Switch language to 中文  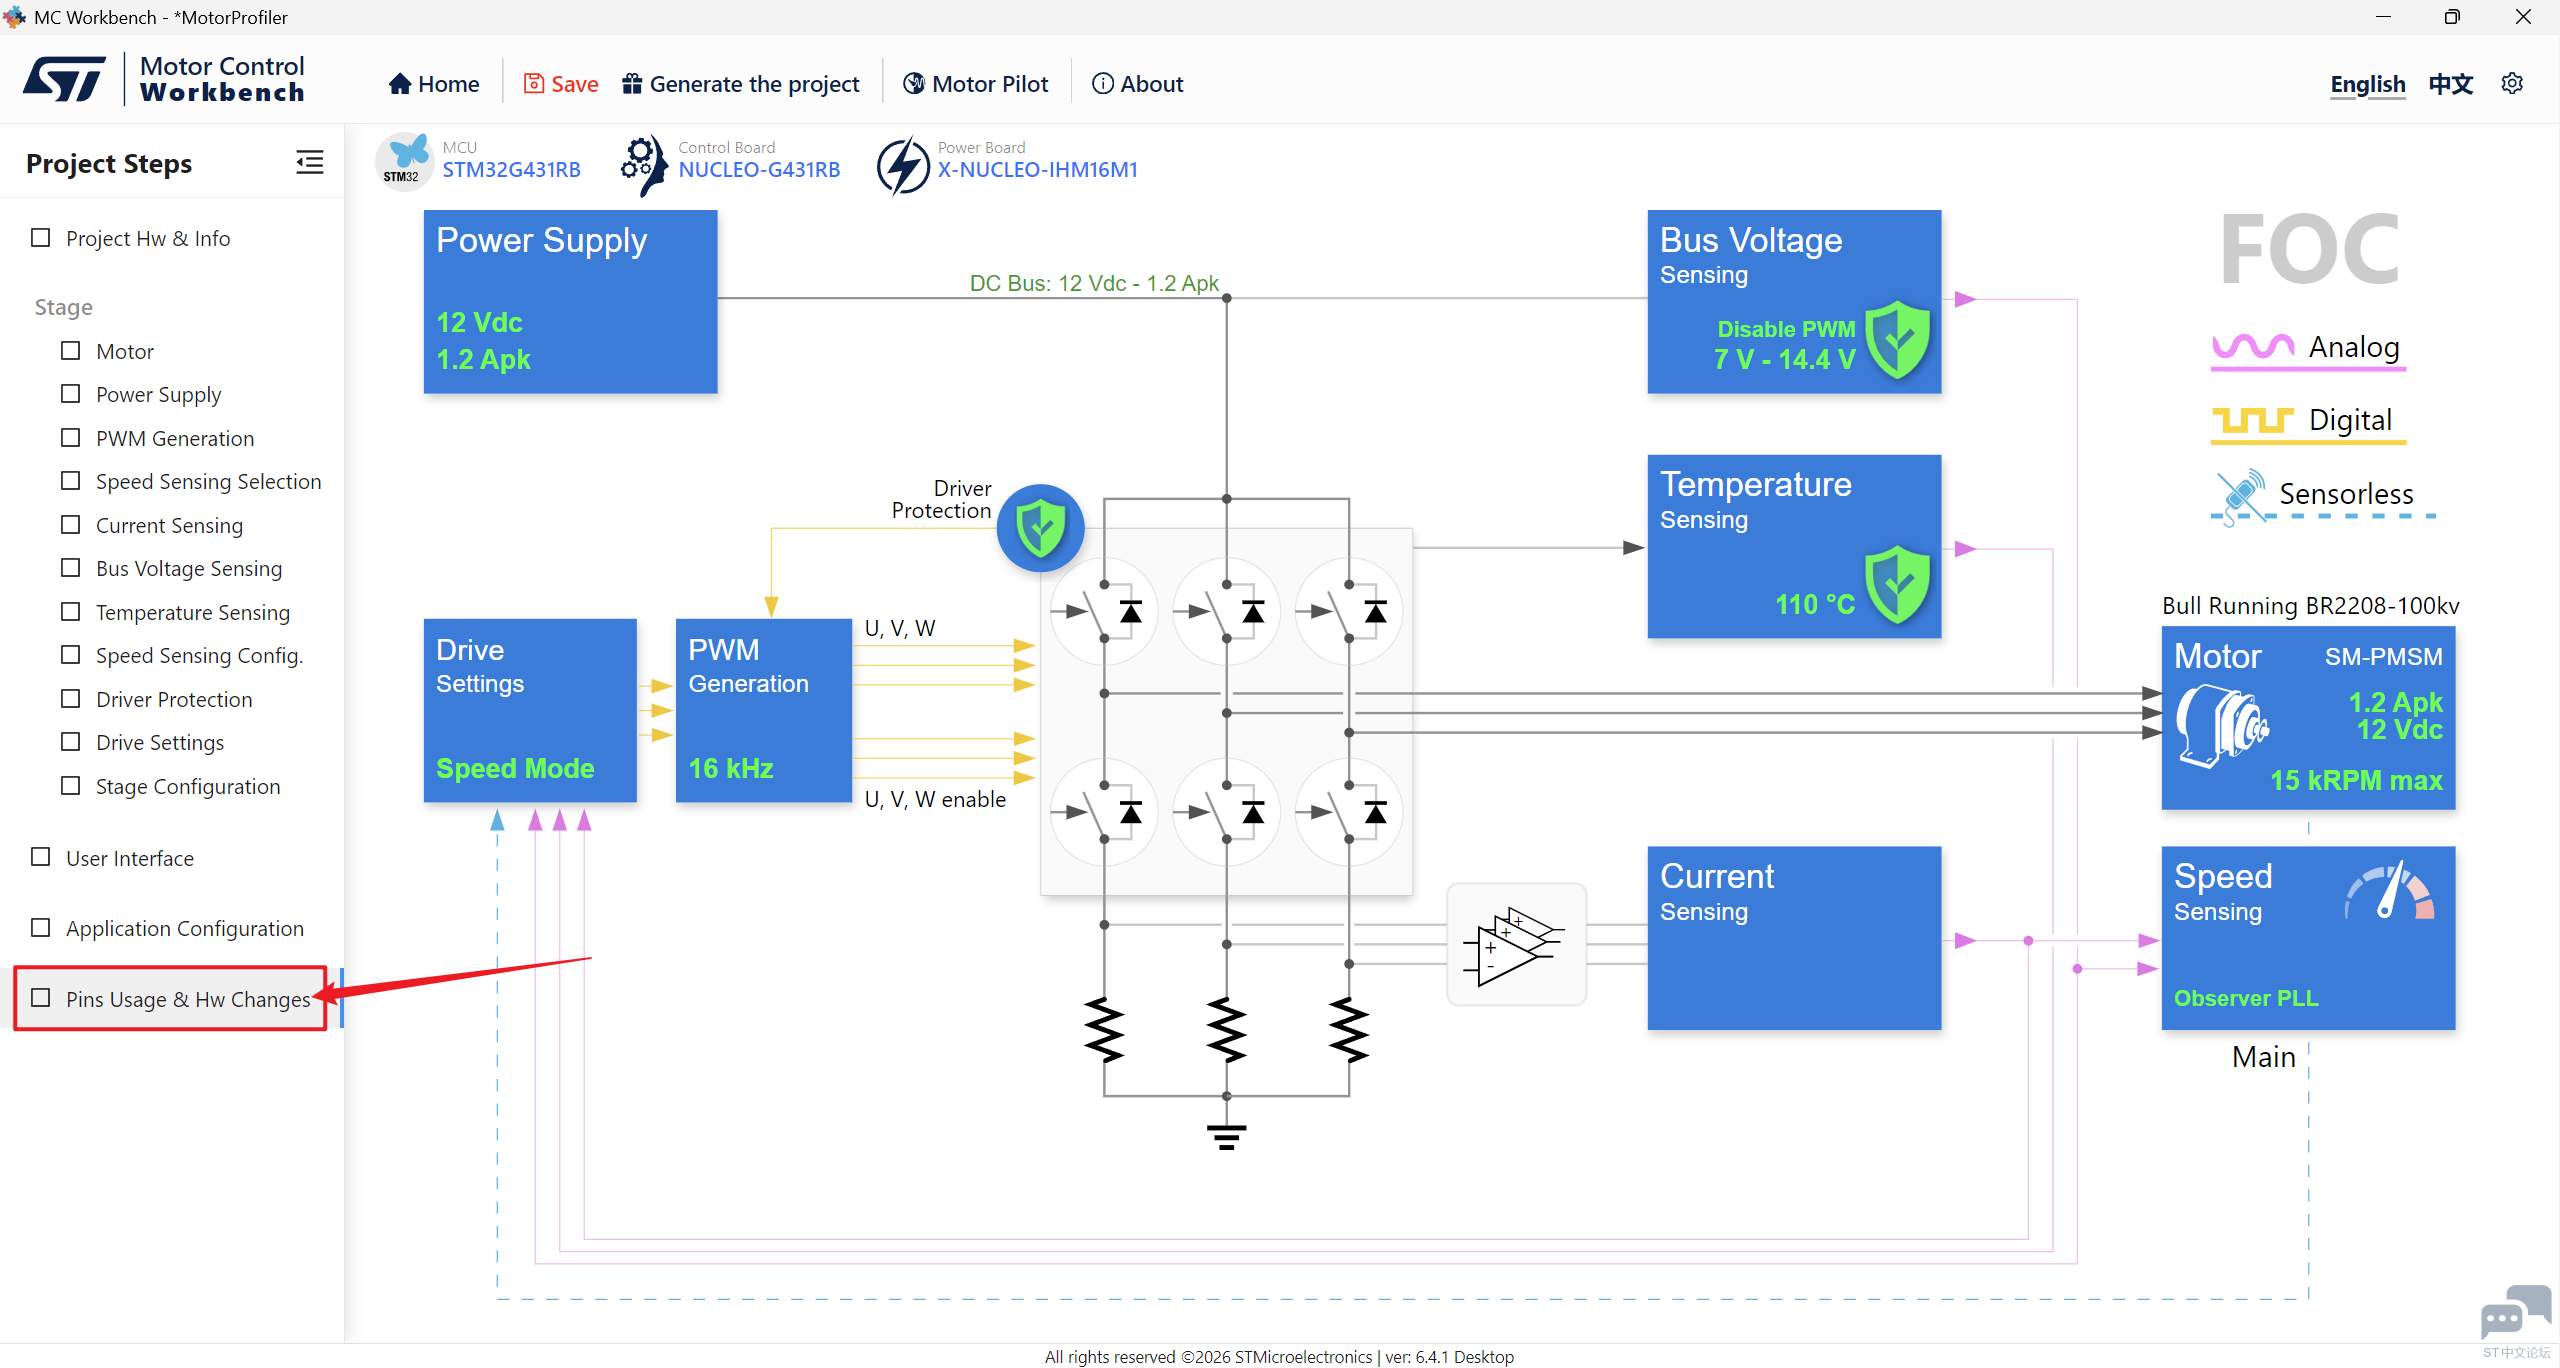tap(2451, 84)
